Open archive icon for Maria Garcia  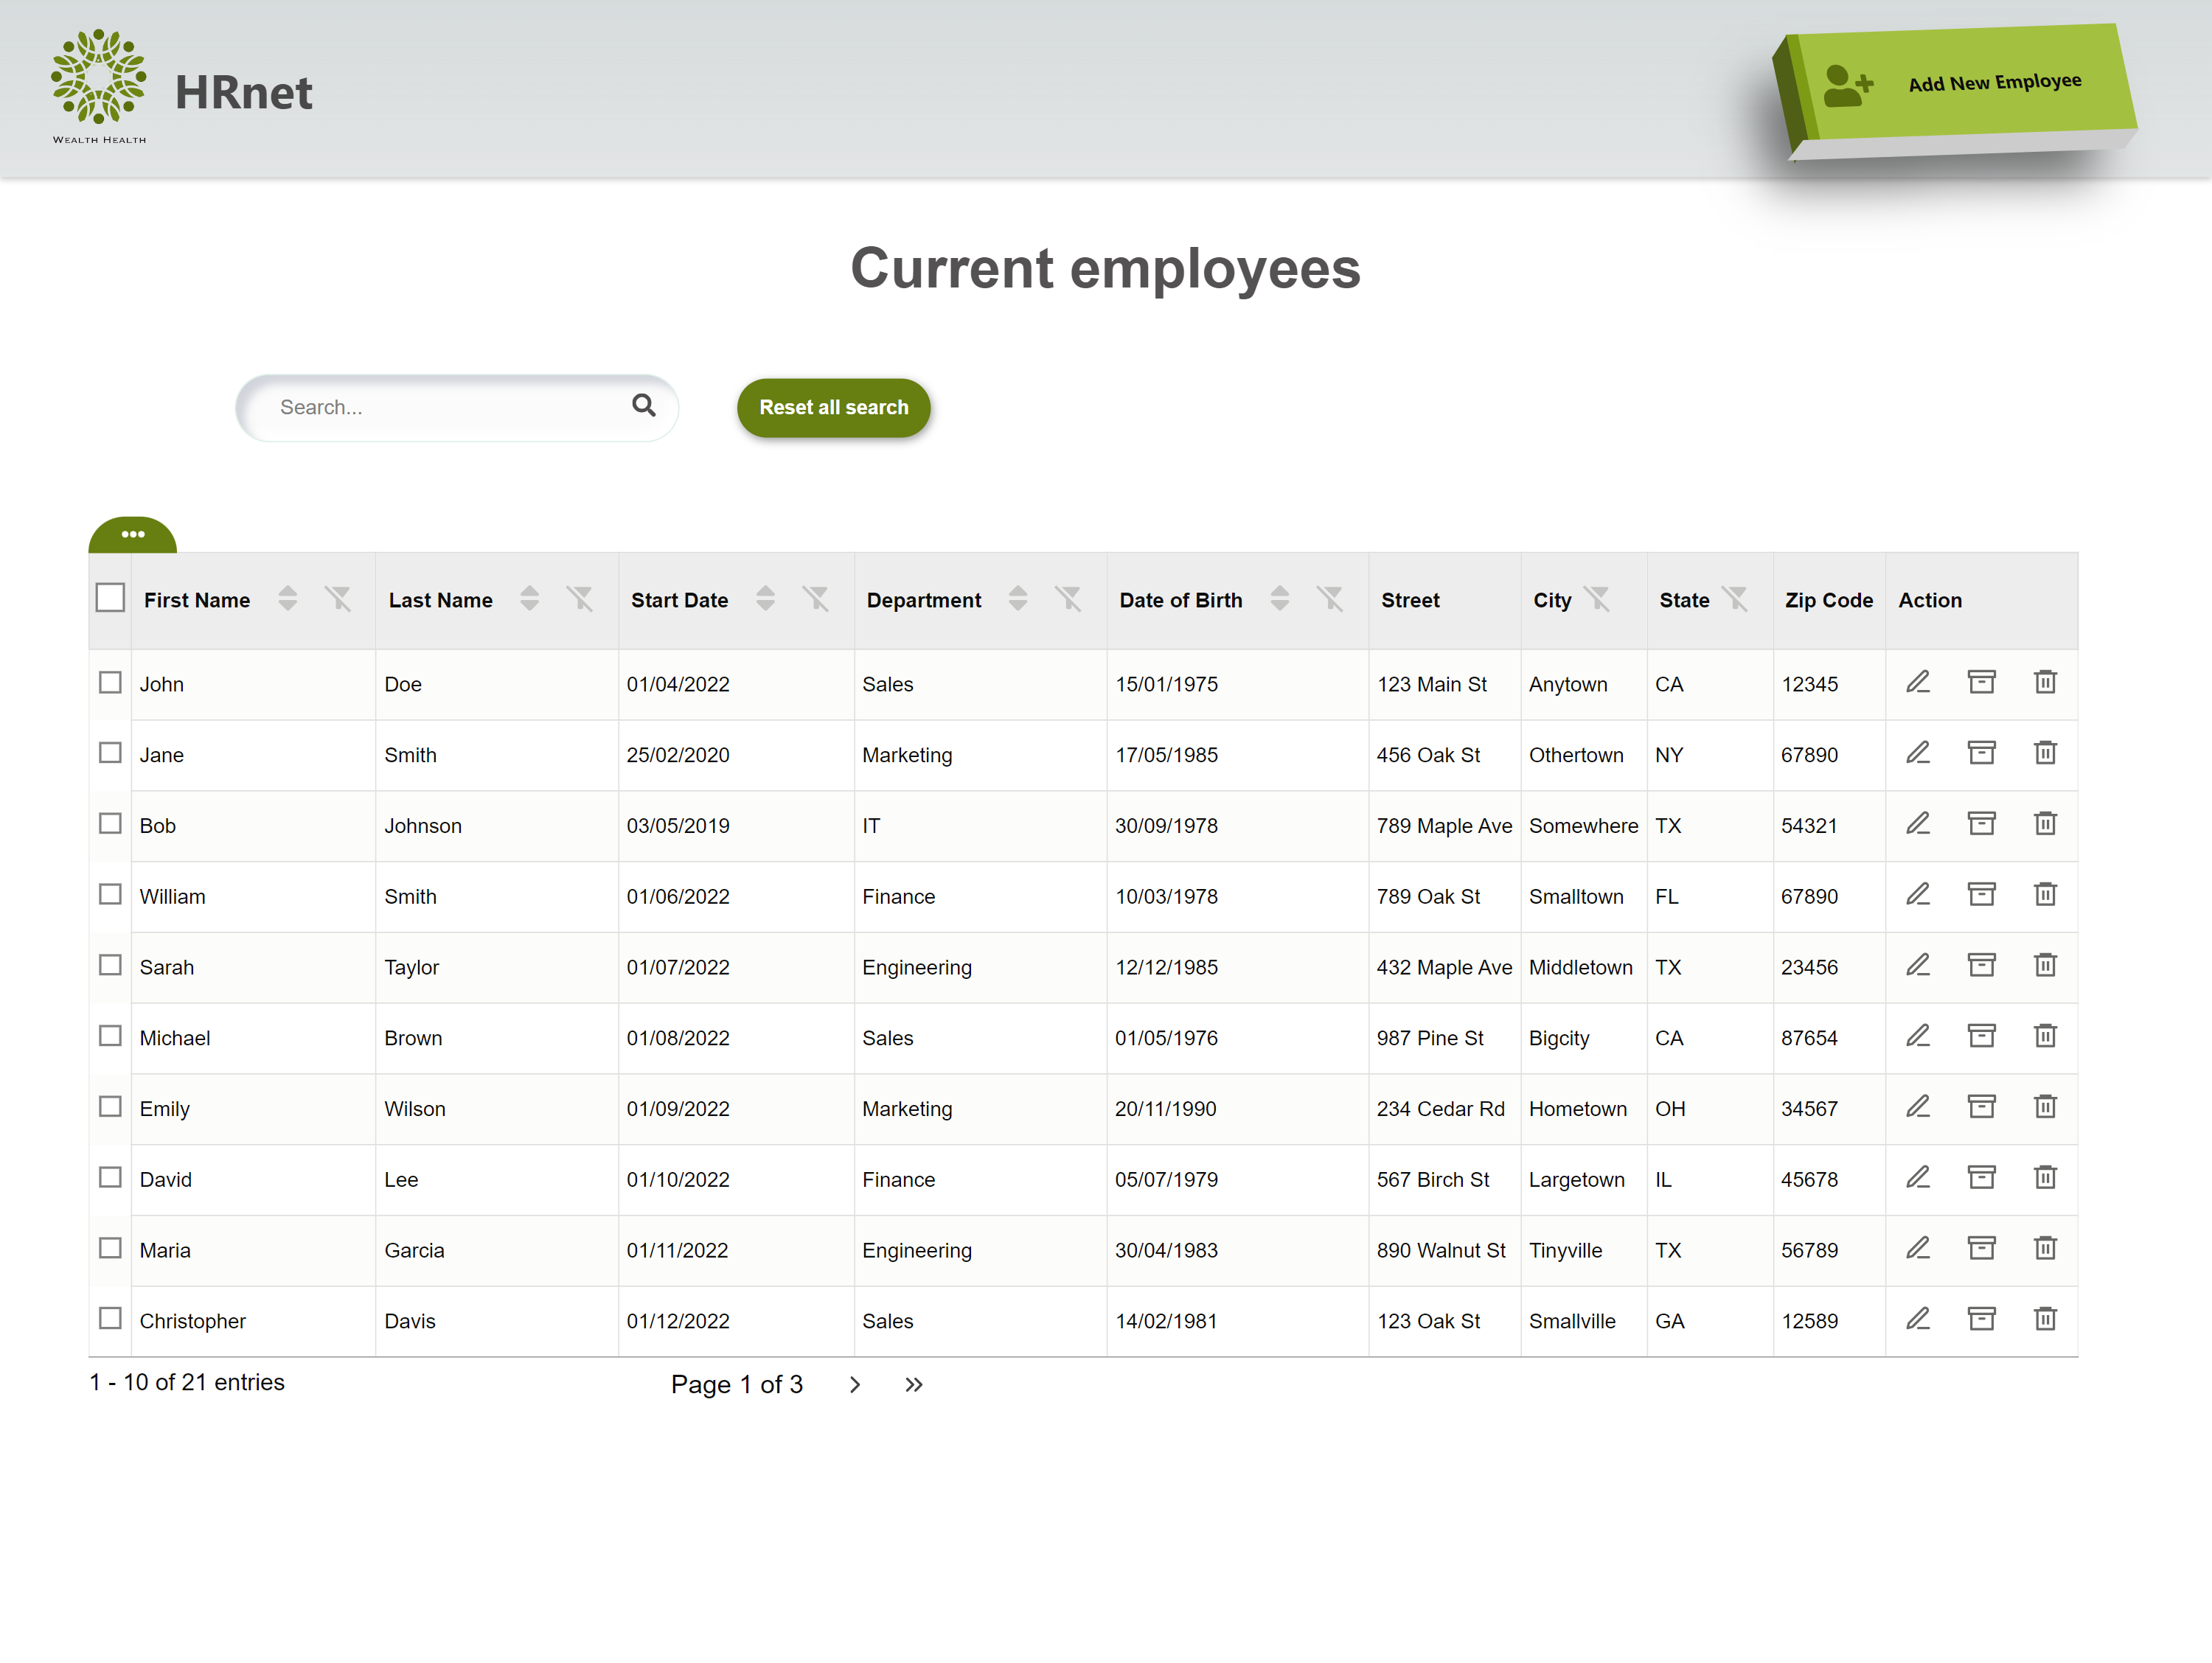[x=1981, y=1248]
